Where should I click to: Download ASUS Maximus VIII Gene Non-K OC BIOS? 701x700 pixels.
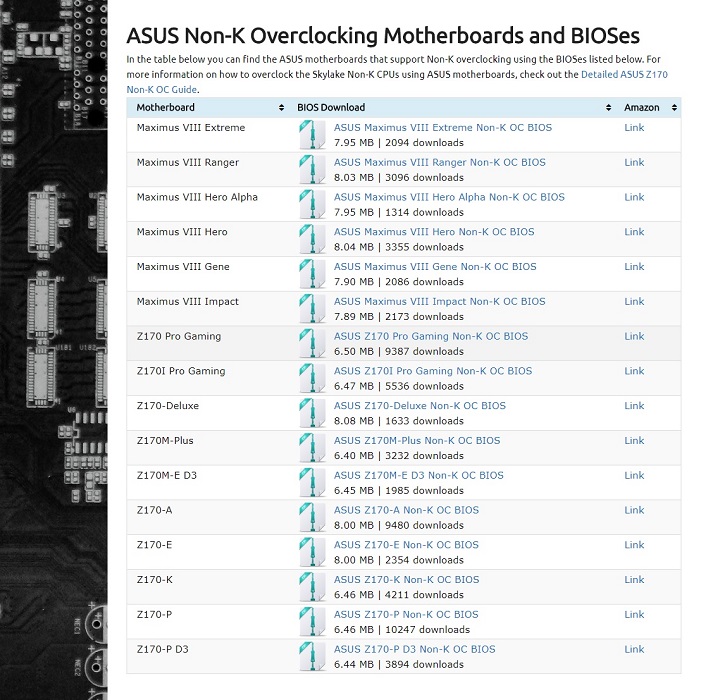435,267
